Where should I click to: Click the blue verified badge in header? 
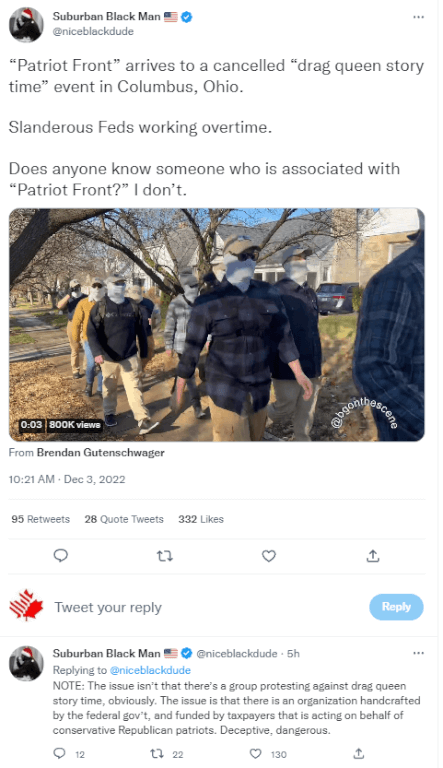point(187,17)
